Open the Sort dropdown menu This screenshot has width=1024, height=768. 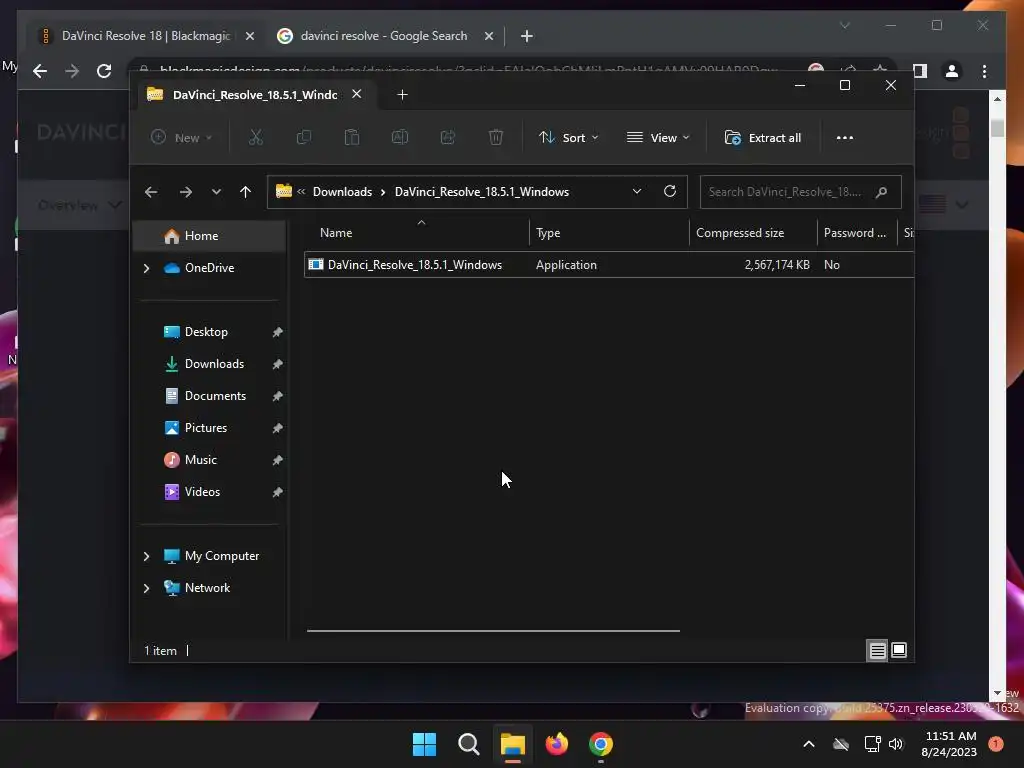pos(568,137)
